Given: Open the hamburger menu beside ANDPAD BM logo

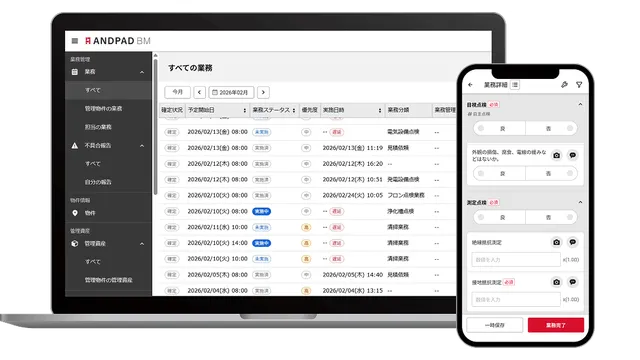Looking at the screenshot, I should pyautogui.click(x=75, y=41).
